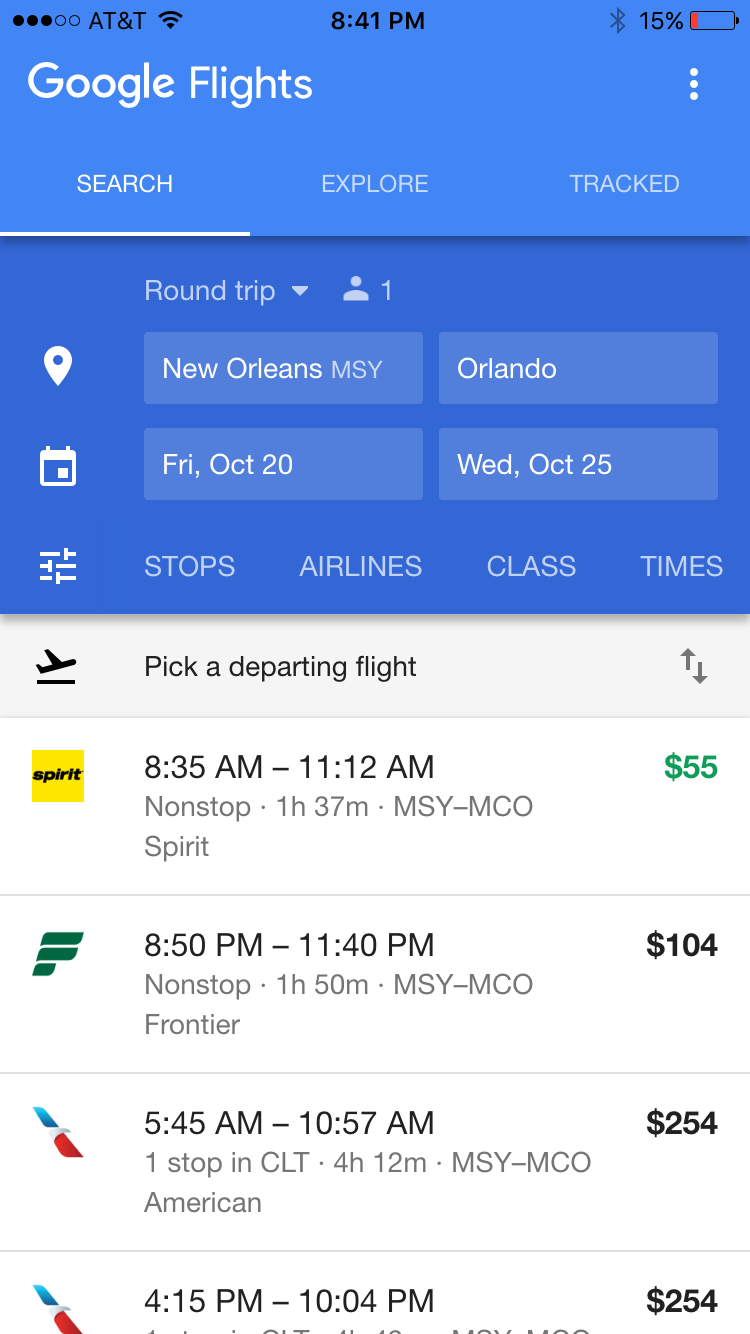Open the three-dot overflow menu
The width and height of the screenshot is (750, 1334).
click(694, 84)
